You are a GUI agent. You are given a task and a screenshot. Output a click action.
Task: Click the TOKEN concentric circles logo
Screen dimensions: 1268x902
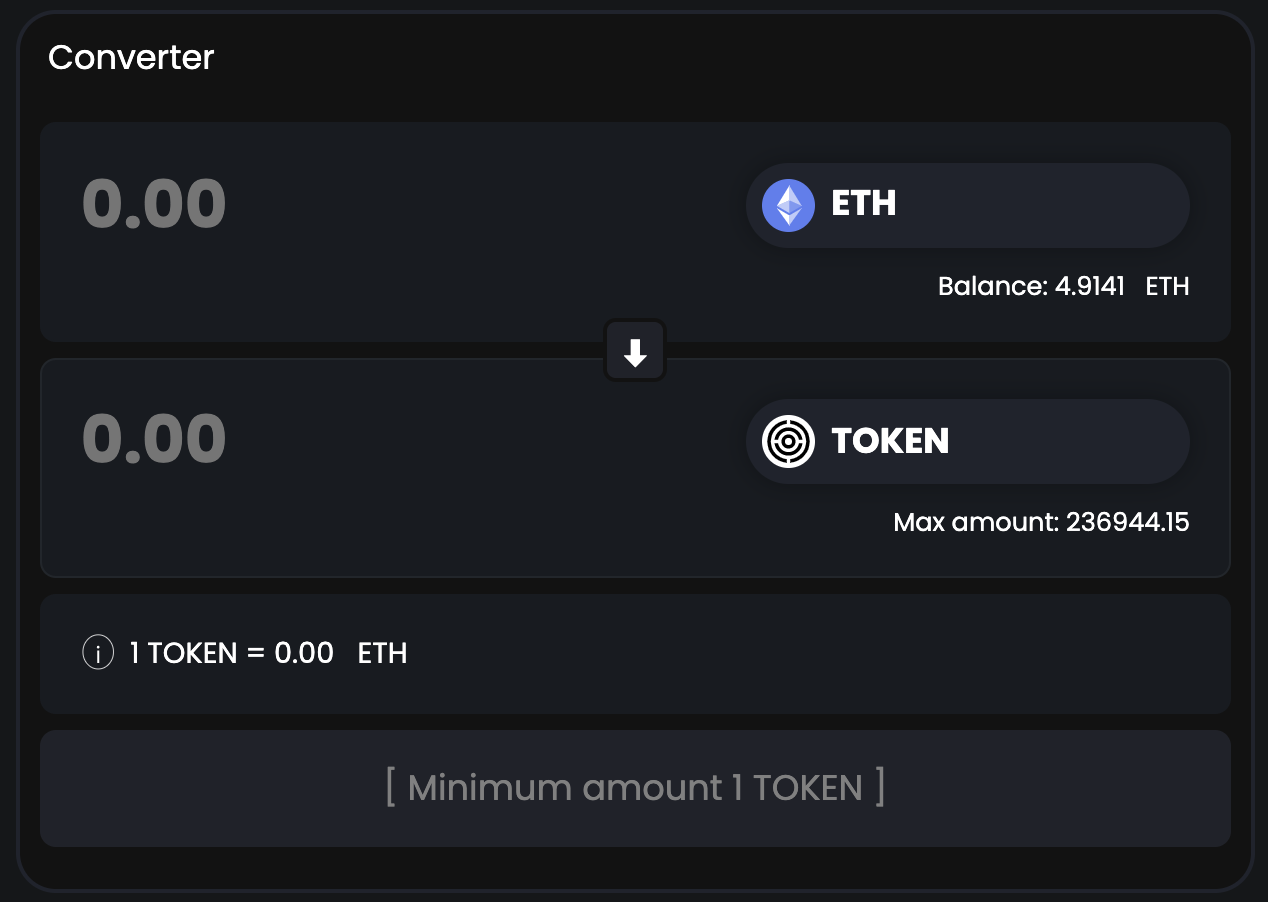pyautogui.click(x=788, y=441)
